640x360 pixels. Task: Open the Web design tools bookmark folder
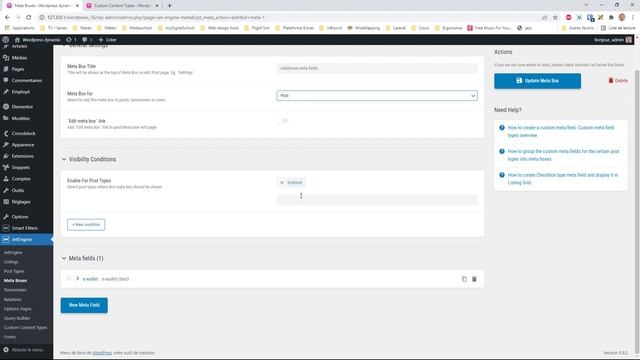point(219,28)
